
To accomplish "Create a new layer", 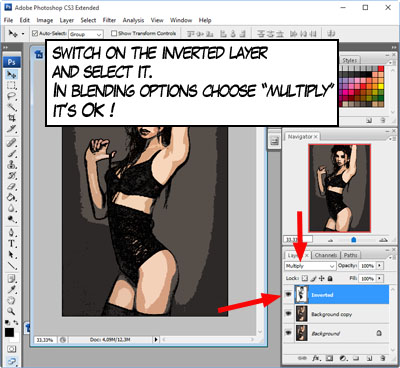I will tap(369, 358).
